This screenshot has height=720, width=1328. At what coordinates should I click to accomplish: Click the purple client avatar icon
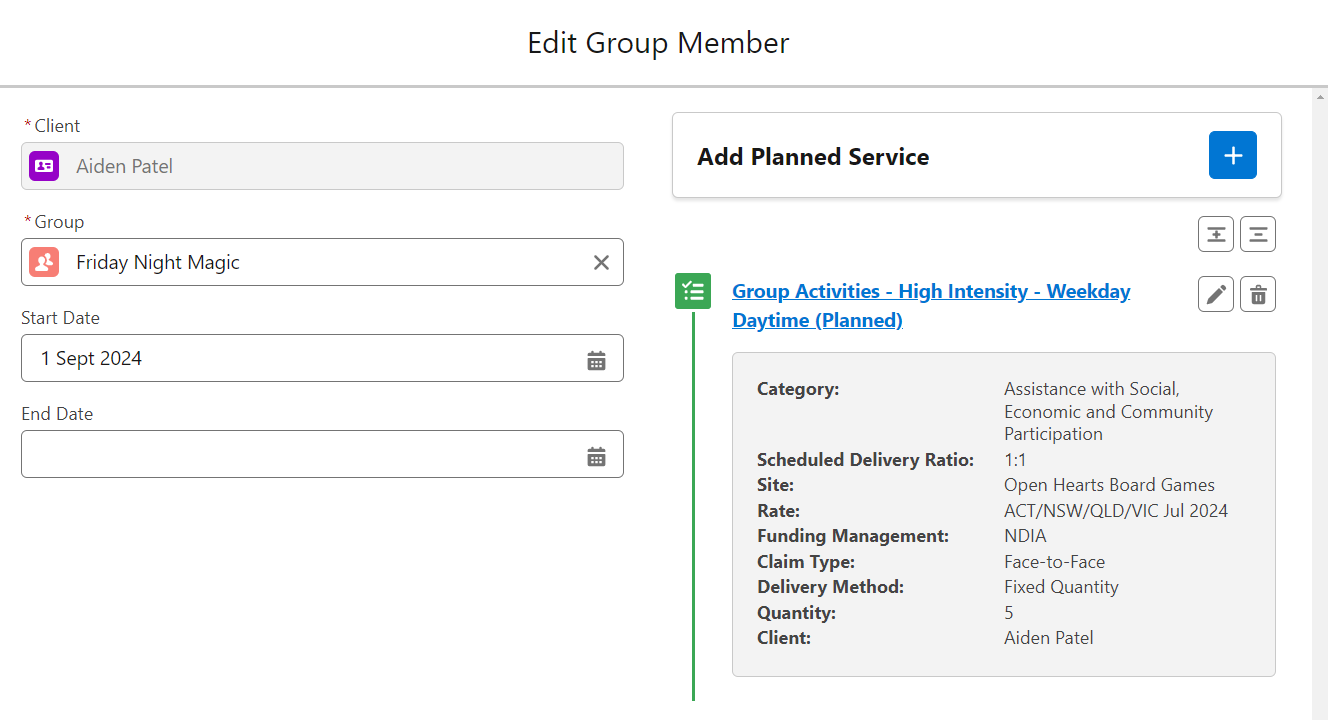(42, 166)
